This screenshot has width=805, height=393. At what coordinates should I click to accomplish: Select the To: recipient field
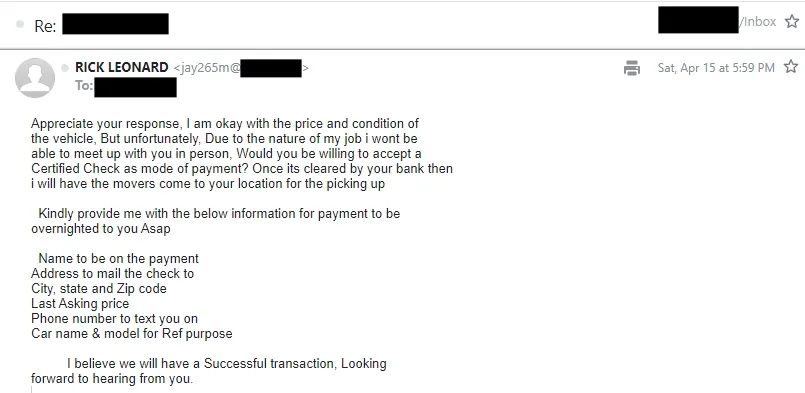click(x=126, y=86)
